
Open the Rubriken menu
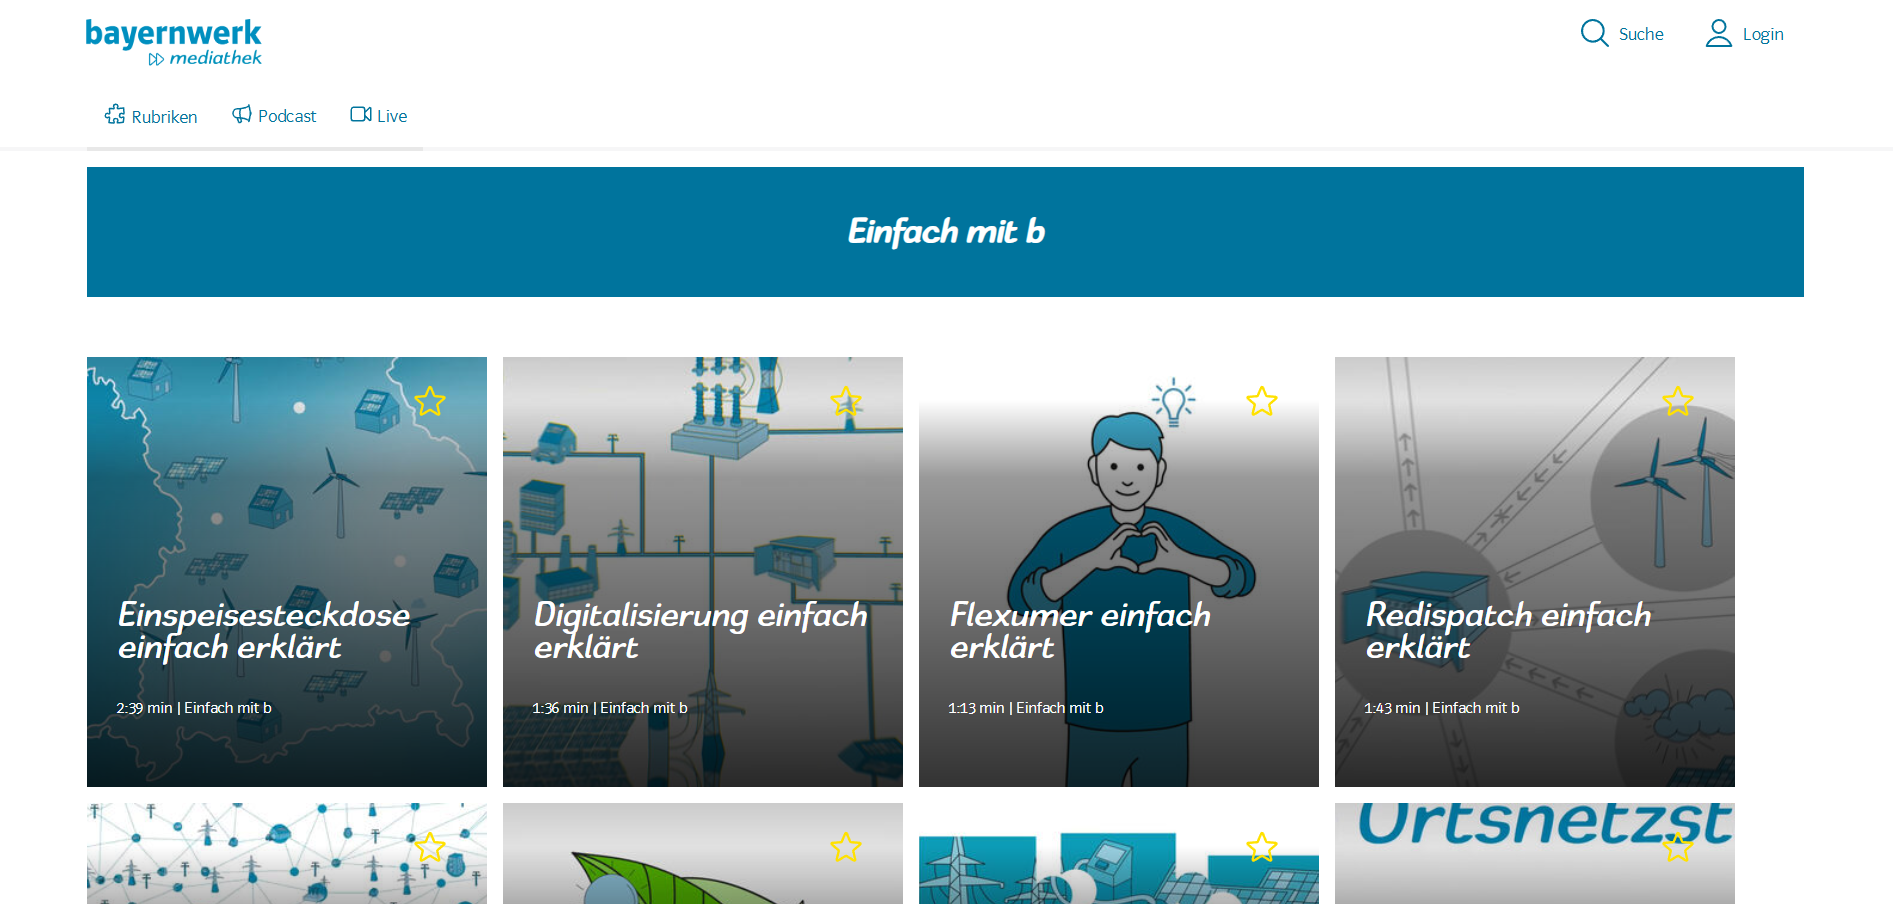tap(151, 116)
